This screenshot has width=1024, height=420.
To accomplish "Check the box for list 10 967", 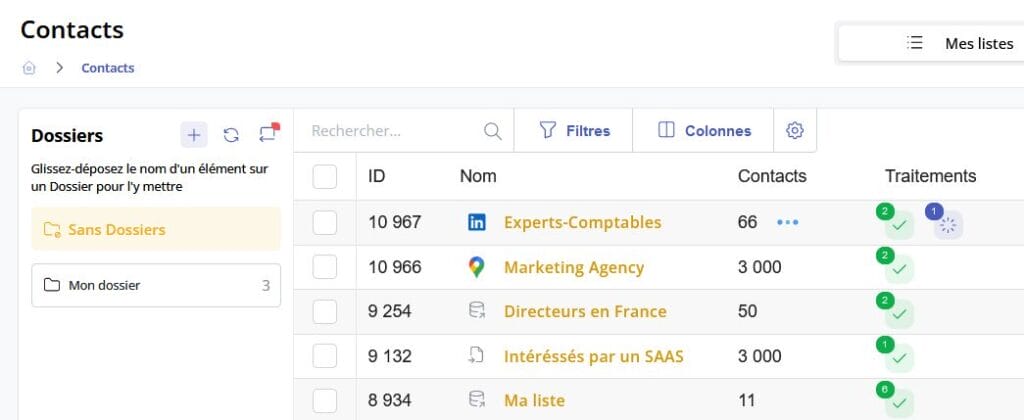I will 325,222.
